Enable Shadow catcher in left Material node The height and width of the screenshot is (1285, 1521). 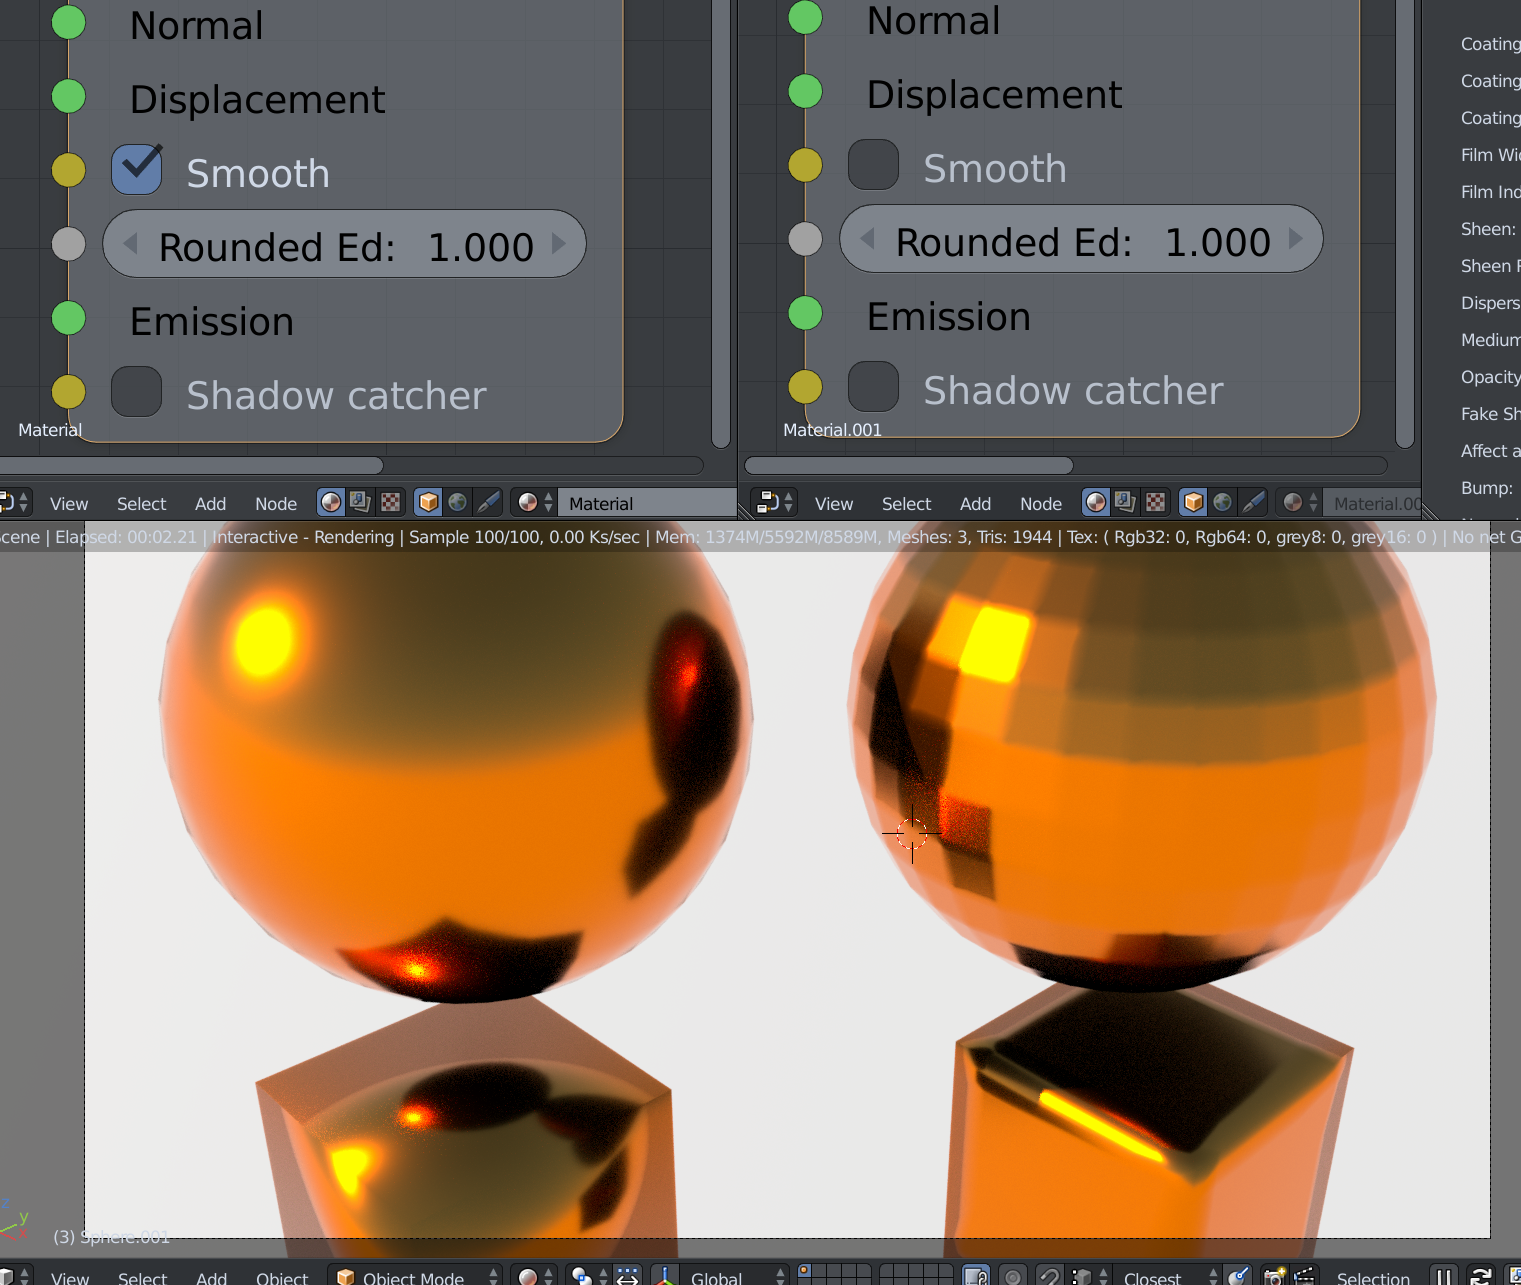[x=137, y=391]
